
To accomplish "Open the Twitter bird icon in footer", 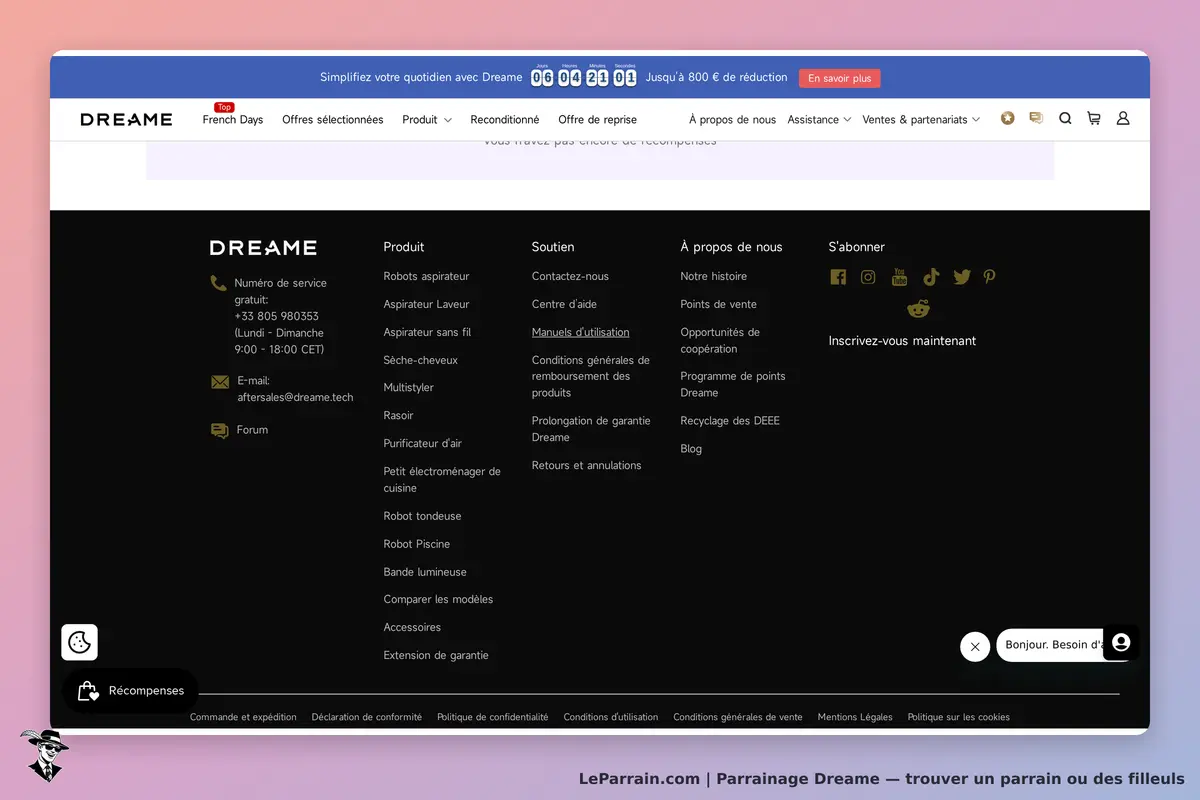I will pos(962,277).
